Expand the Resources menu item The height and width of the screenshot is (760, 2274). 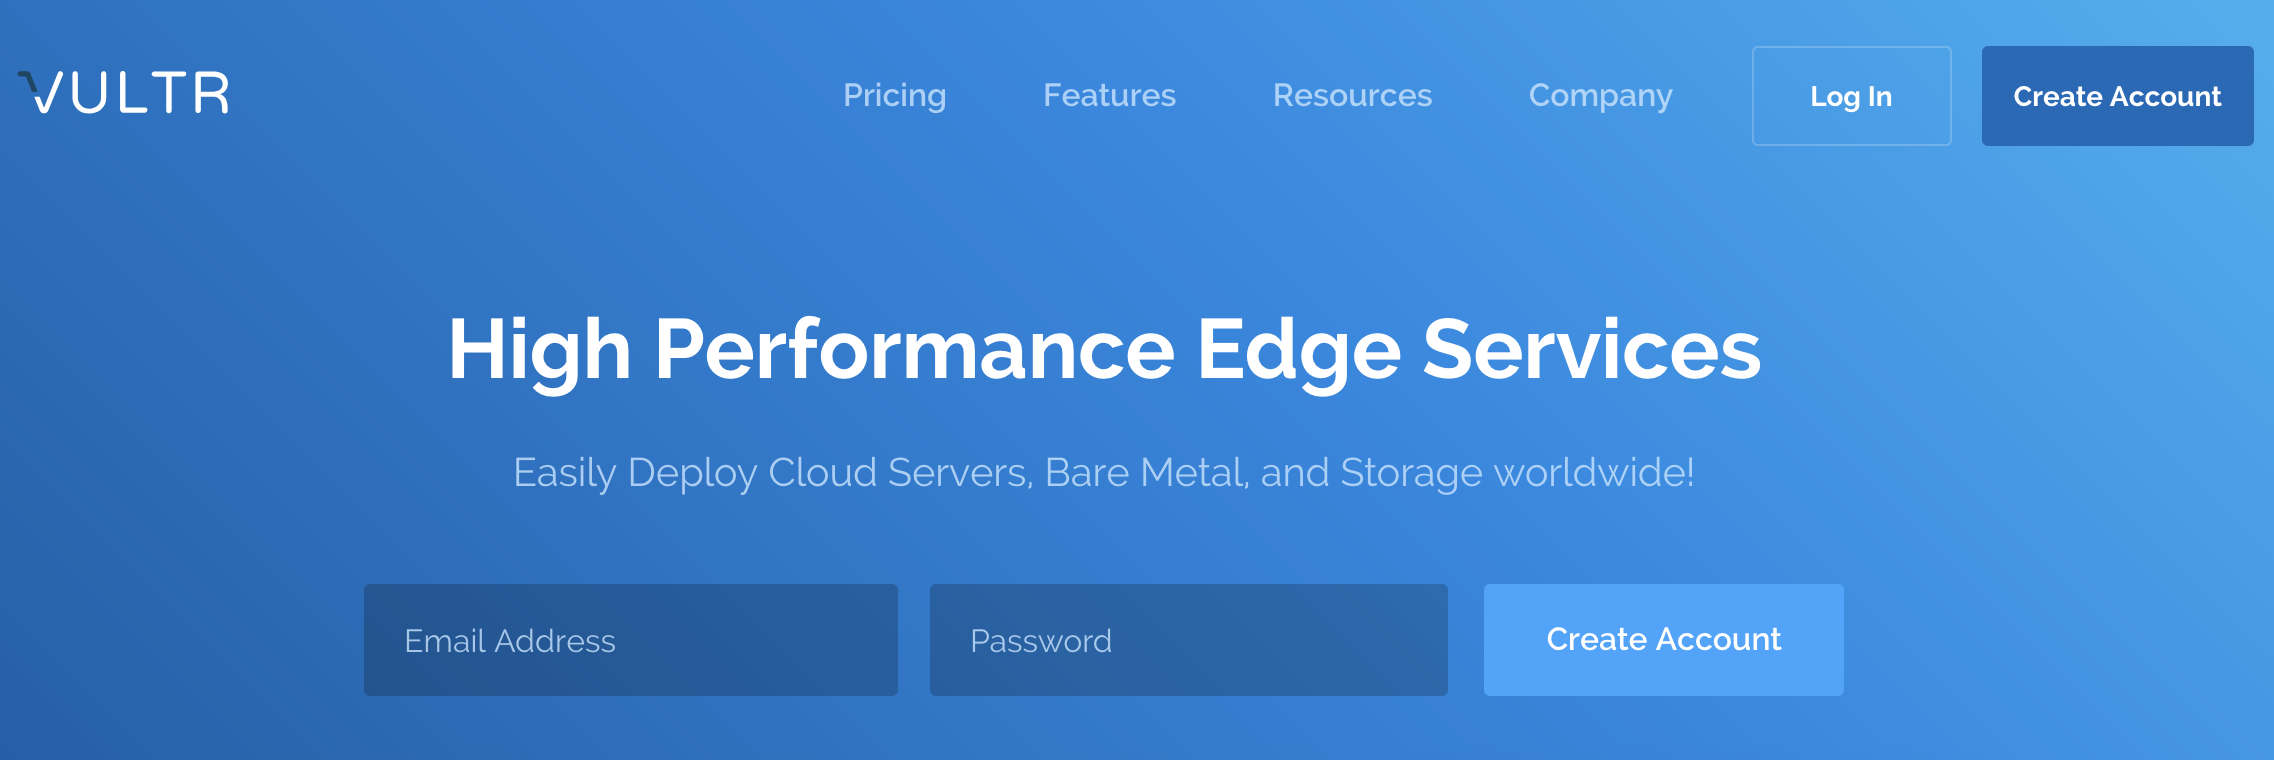[1352, 95]
